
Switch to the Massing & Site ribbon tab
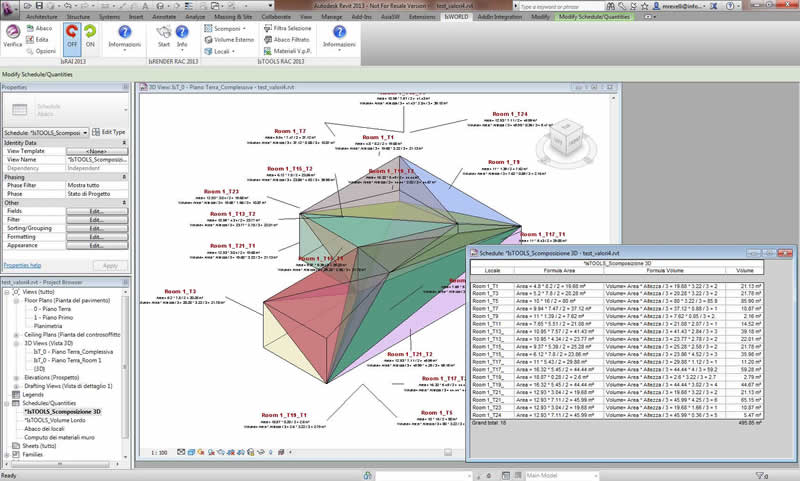pyautogui.click(x=233, y=17)
